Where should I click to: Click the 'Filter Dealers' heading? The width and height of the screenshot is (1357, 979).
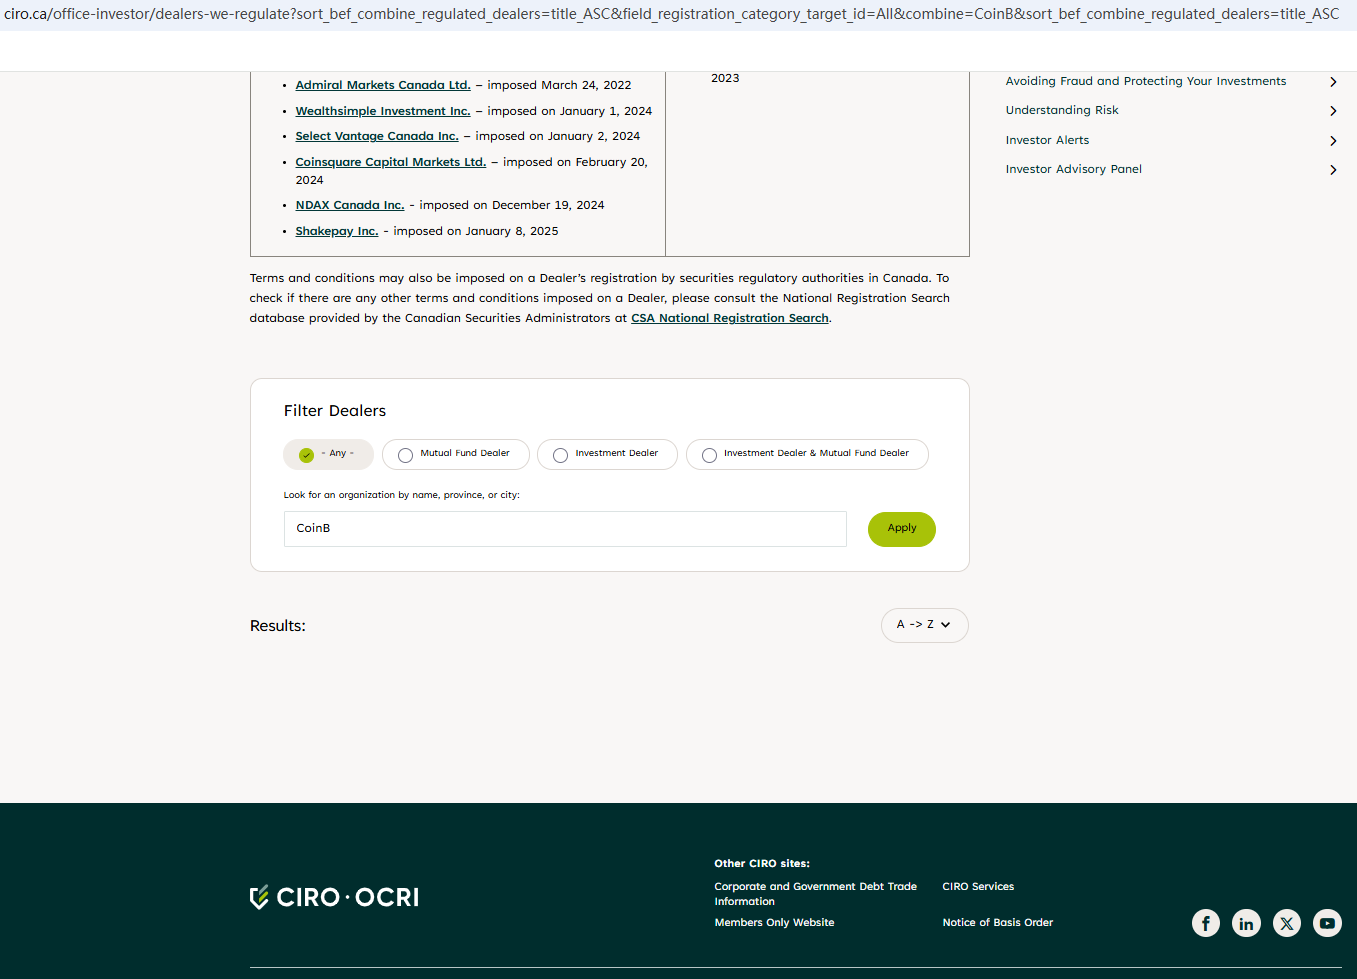click(x=335, y=411)
